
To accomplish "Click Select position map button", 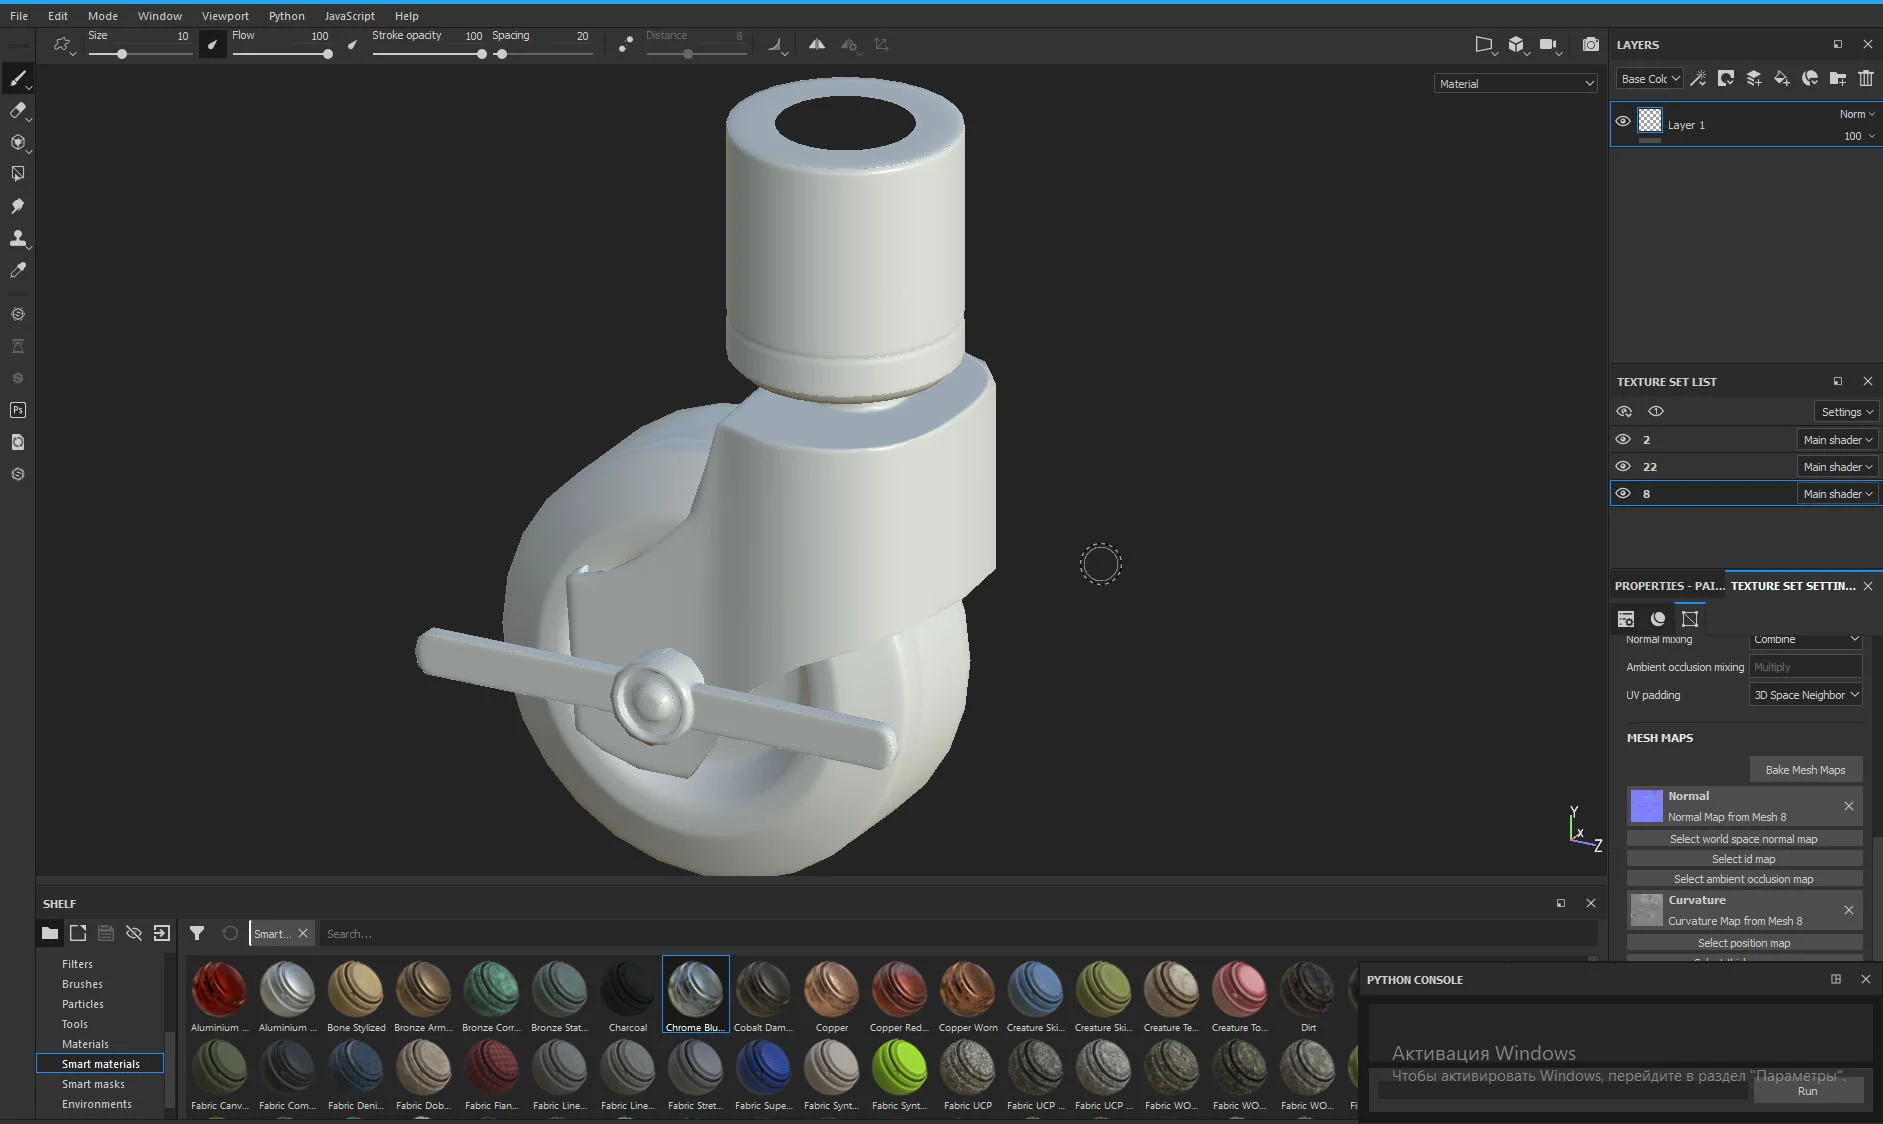I will [x=1744, y=943].
